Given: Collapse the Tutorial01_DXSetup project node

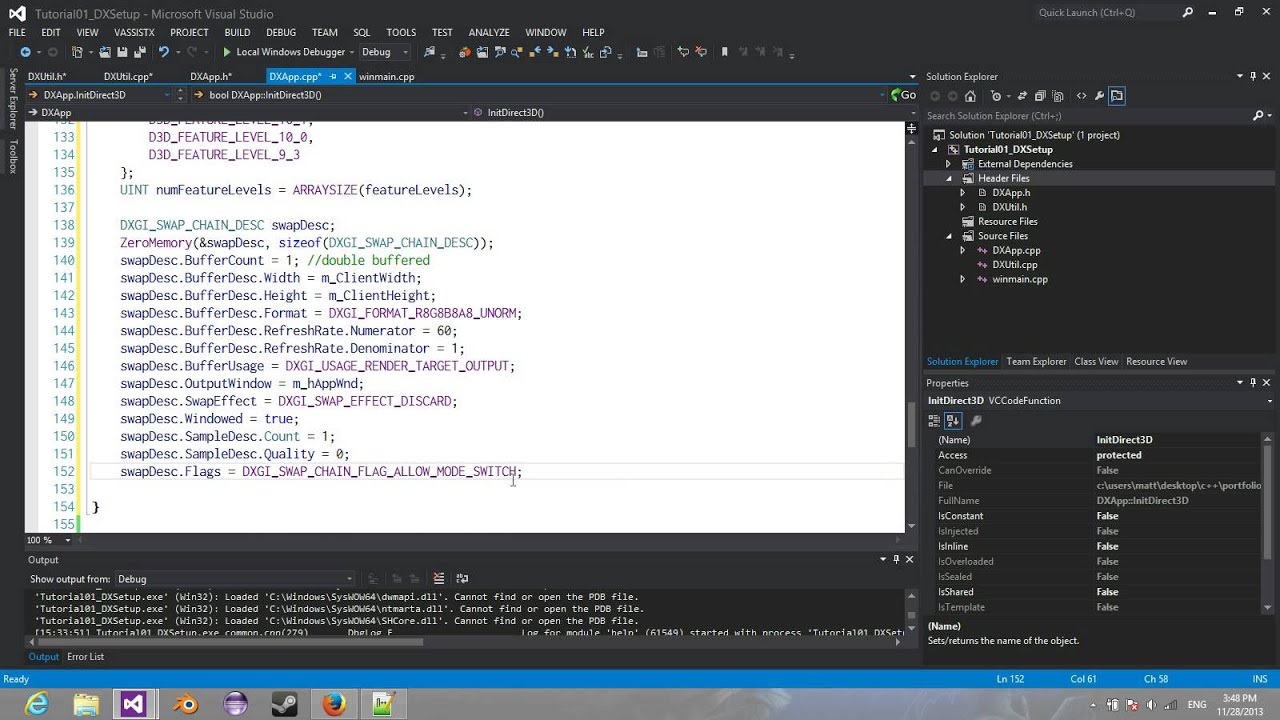Looking at the screenshot, I should tap(934, 149).
